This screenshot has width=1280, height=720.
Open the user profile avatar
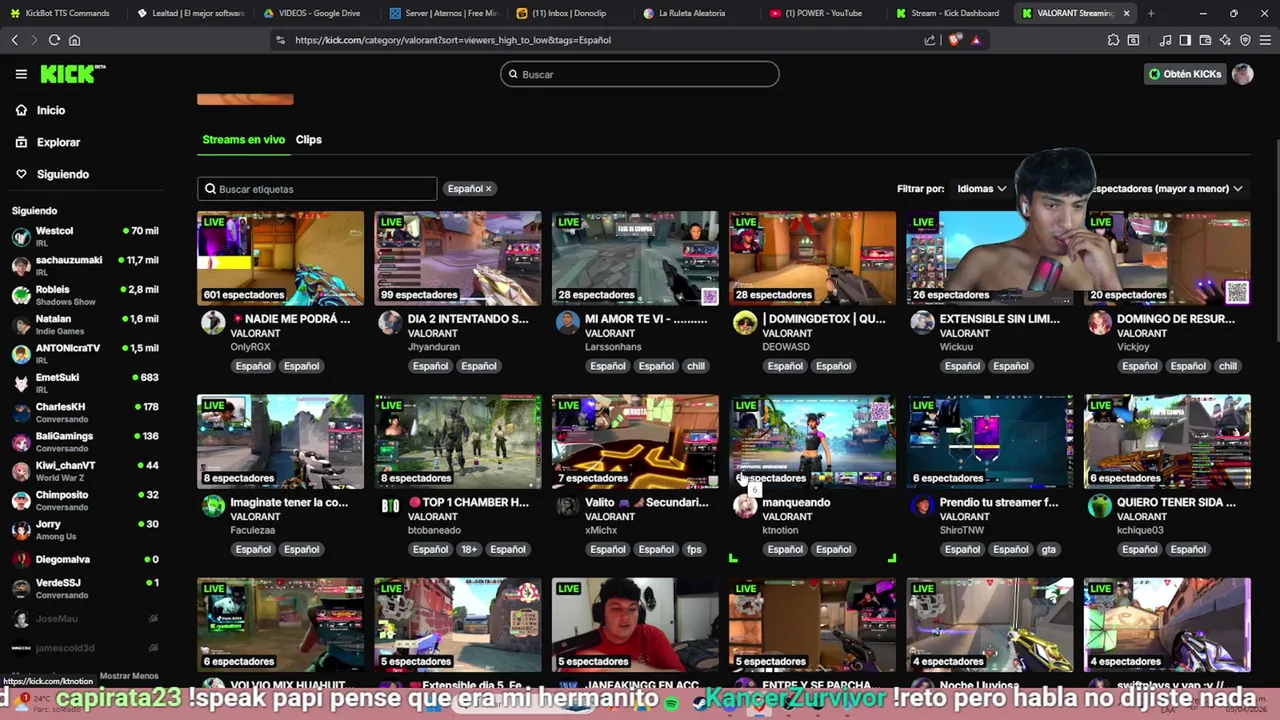1243,74
